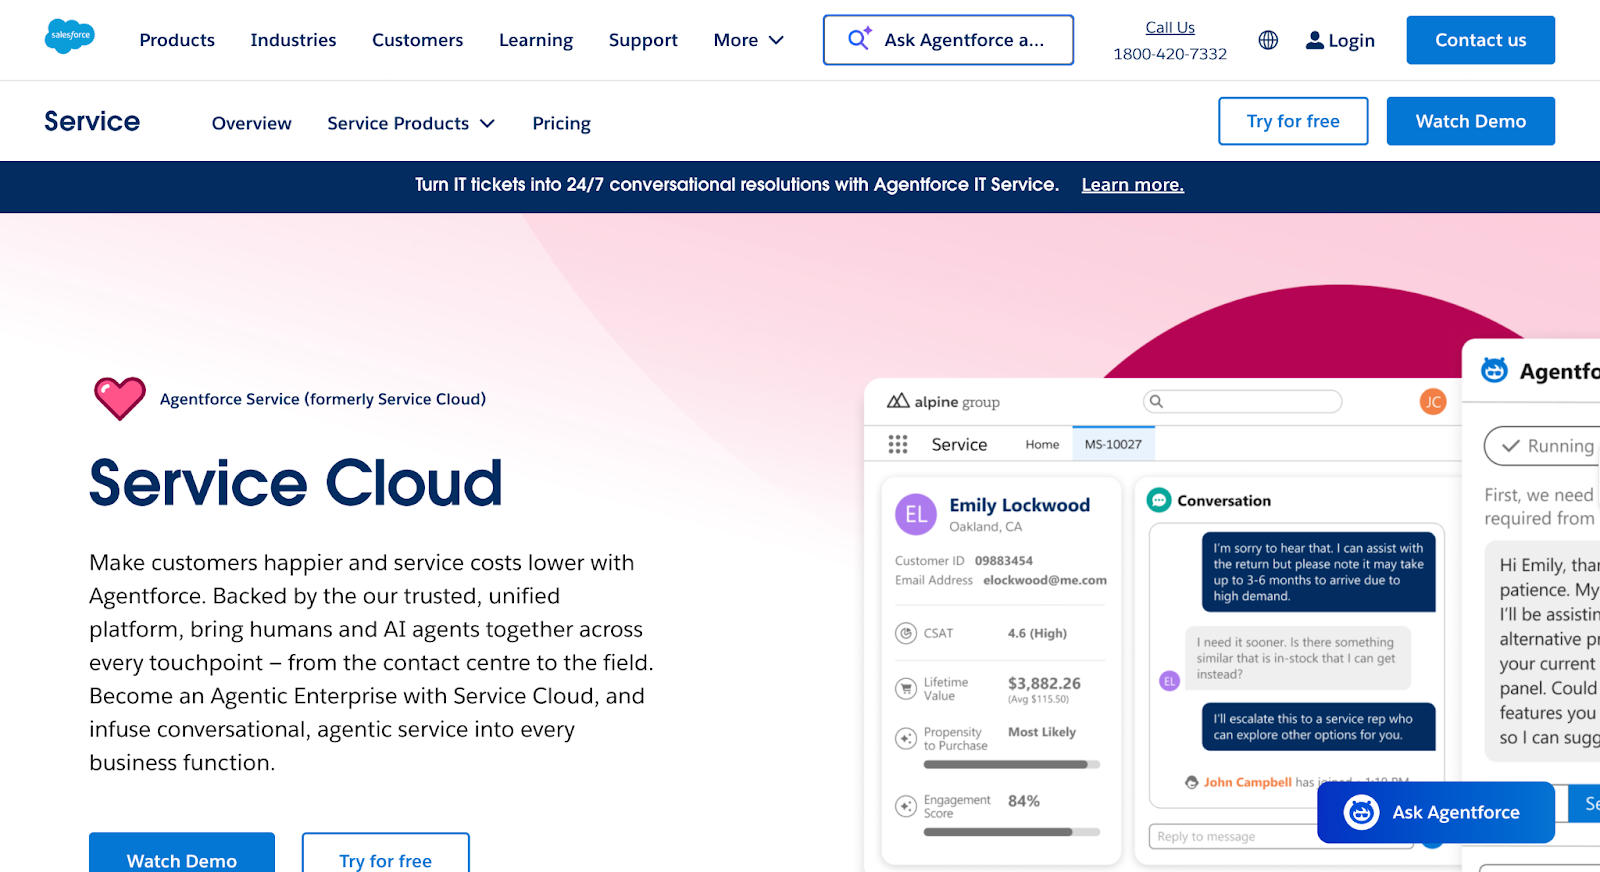This screenshot has width=1600, height=872.
Task: Go to the Pricing tab
Action: [561, 123]
